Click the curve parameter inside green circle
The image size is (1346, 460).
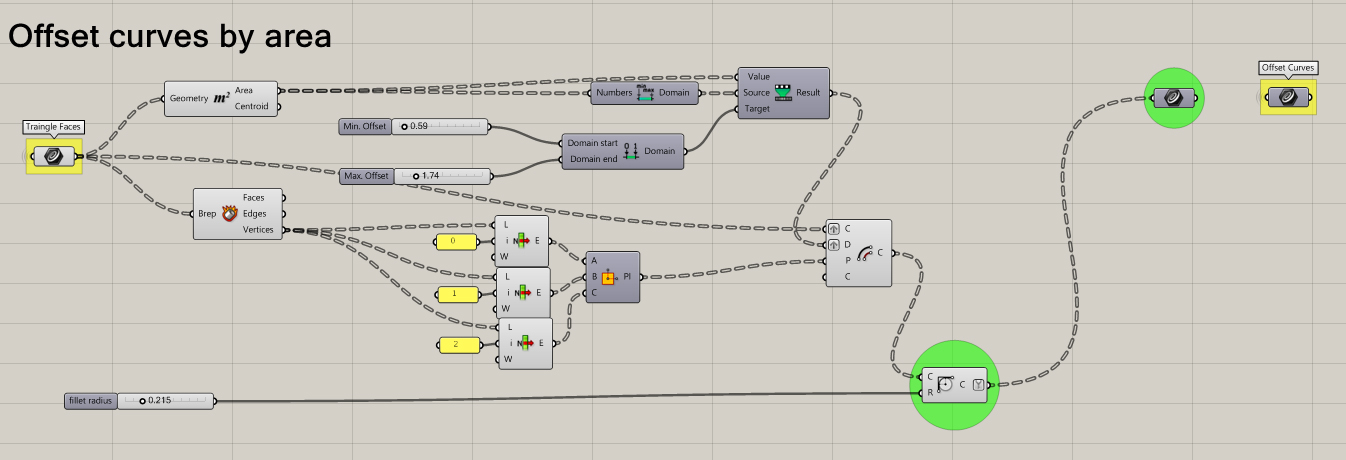click(x=1173, y=98)
